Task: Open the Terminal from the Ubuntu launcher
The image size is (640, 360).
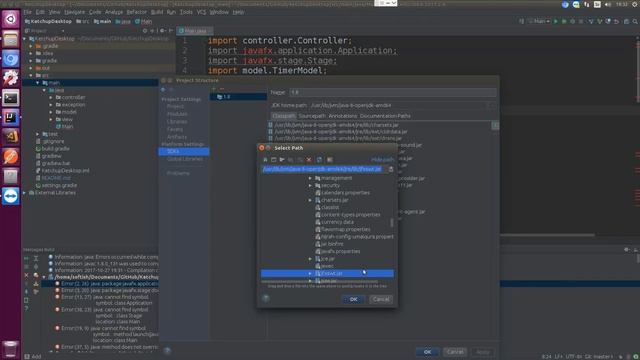Action: click(x=11, y=98)
